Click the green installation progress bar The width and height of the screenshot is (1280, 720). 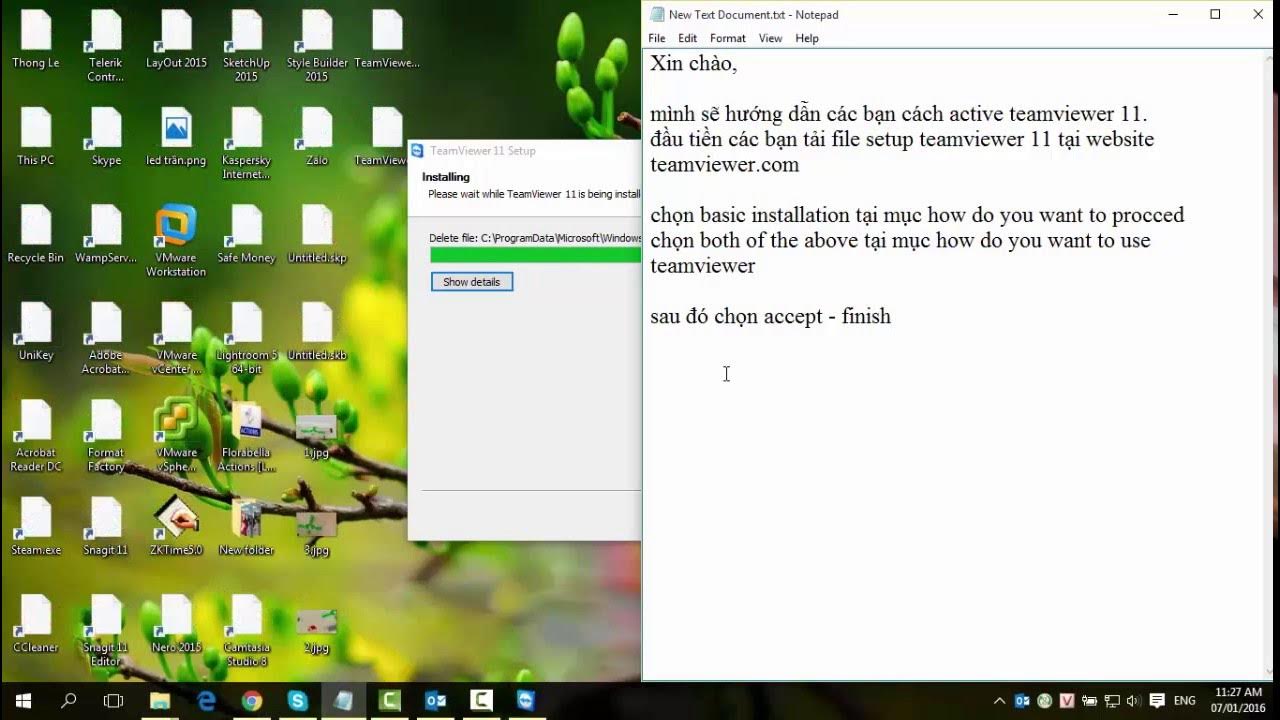coord(535,255)
